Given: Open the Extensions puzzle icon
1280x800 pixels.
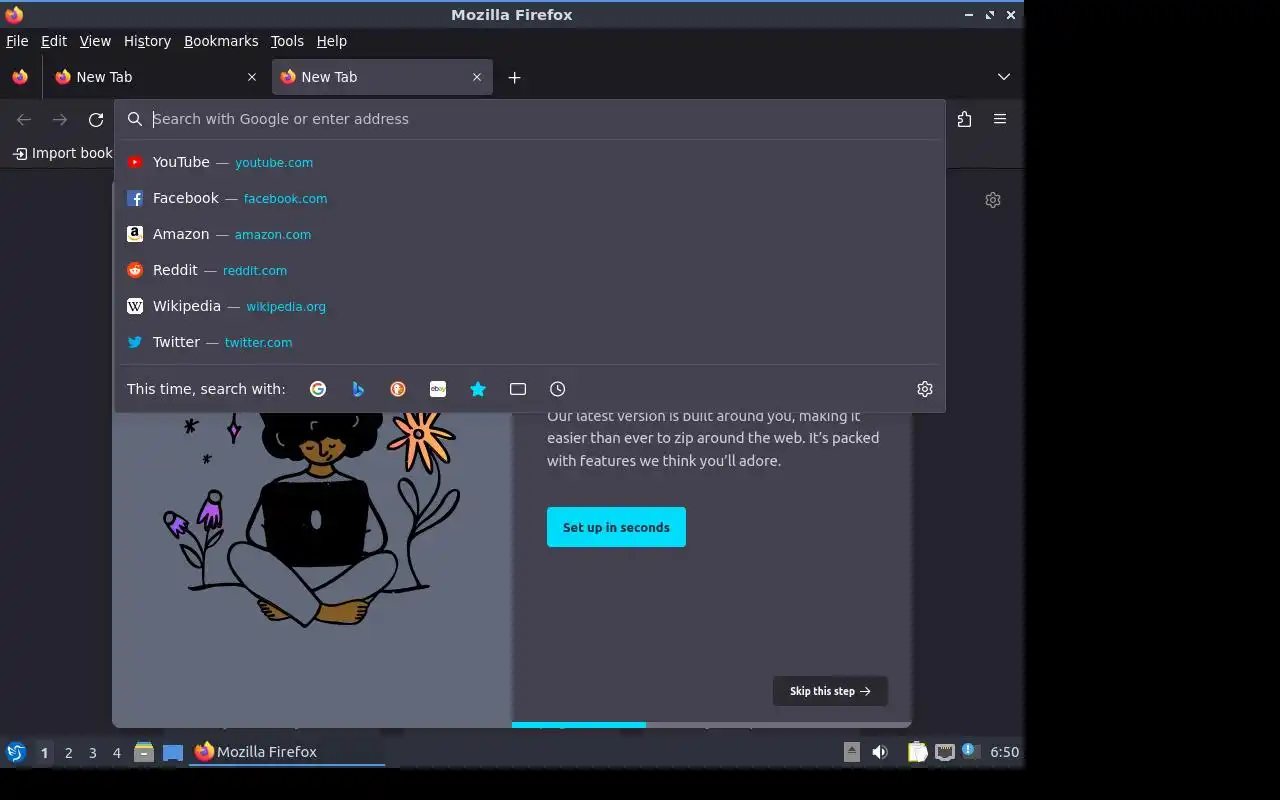Looking at the screenshot, I should [x=964, y=119].
